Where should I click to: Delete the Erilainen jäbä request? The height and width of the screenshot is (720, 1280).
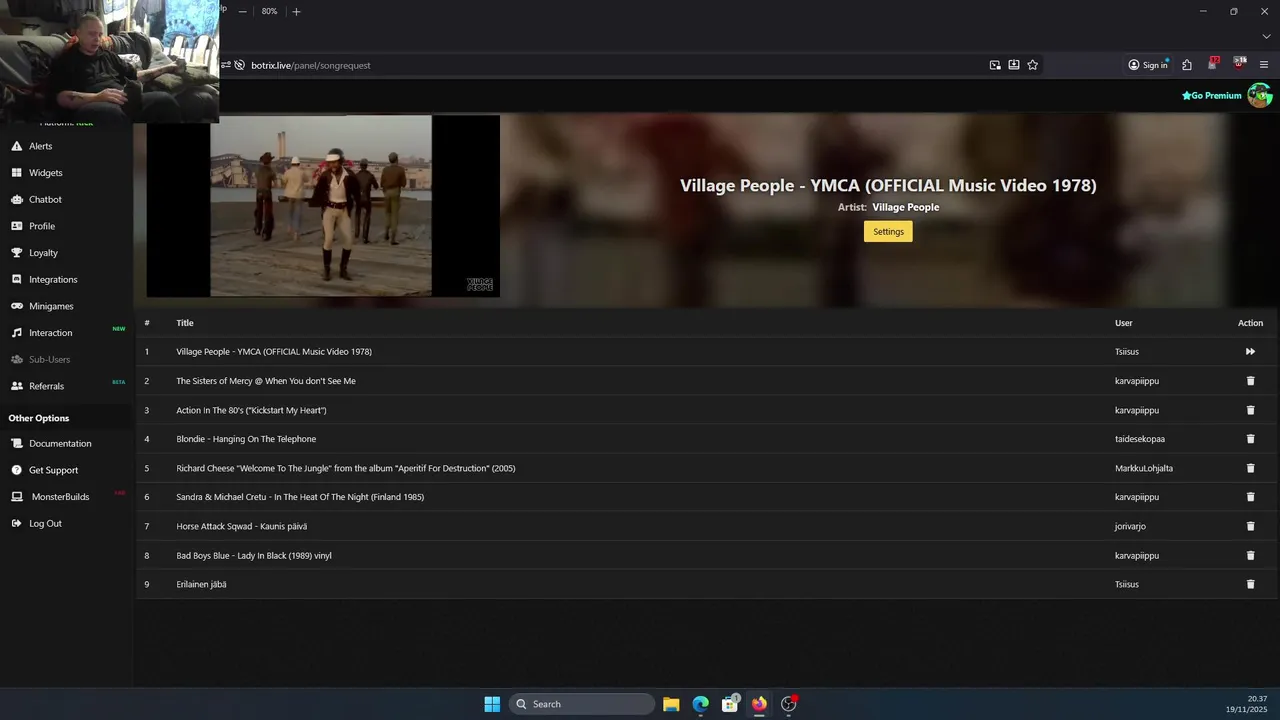(x=1250, y=584)
